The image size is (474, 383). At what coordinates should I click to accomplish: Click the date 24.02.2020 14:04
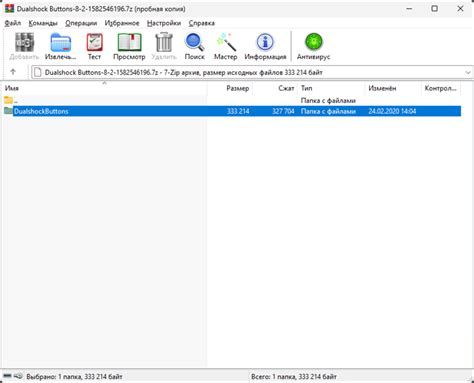[x=392, y=111]
